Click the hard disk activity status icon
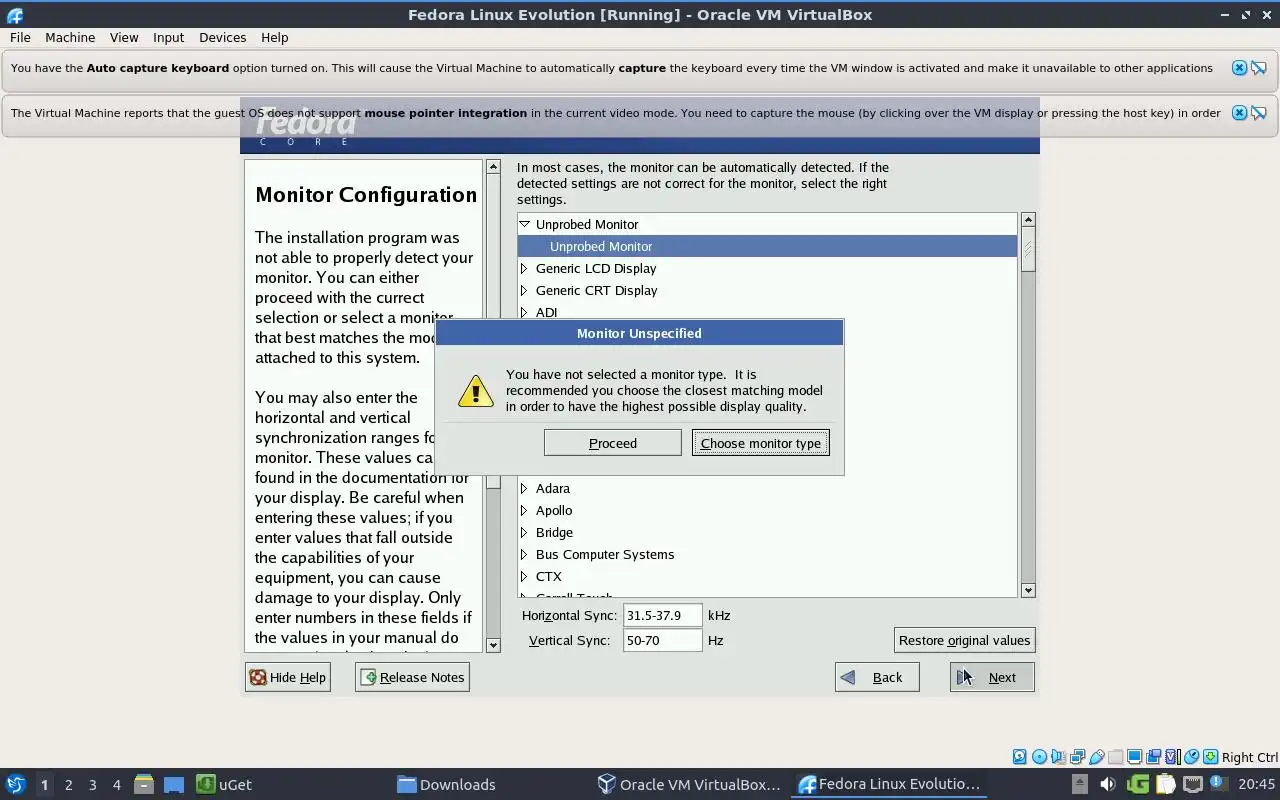The height and width of the screenshot is (800, 1280). [1019, 757]
